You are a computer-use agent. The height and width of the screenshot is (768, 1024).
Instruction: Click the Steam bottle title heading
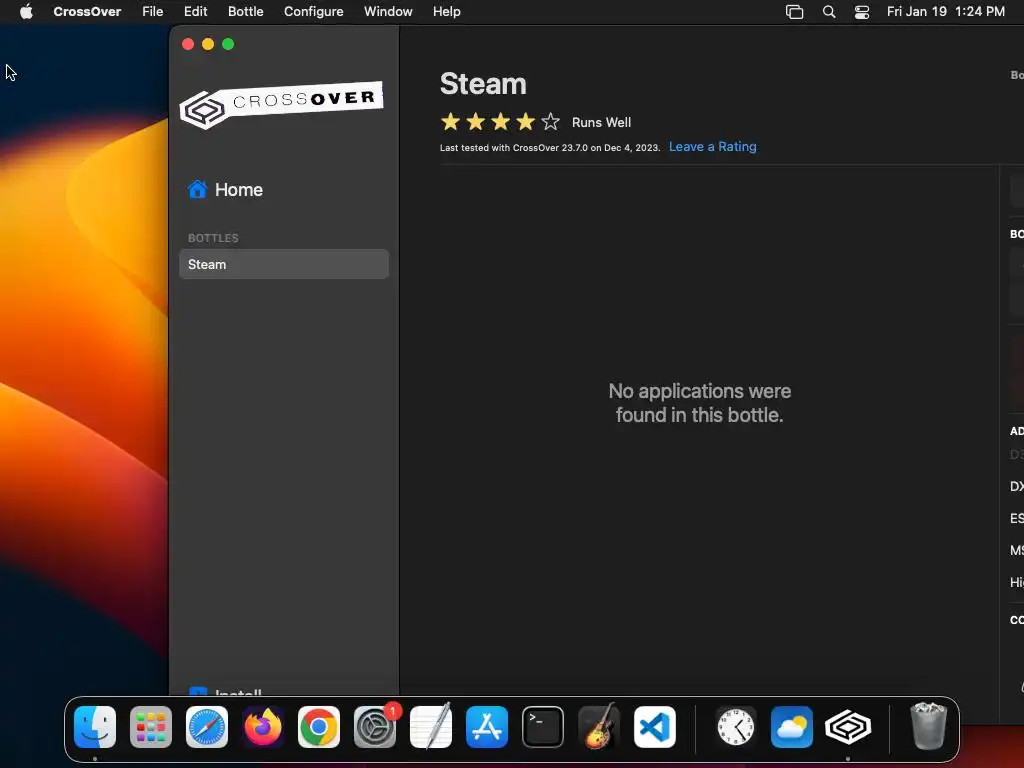point(483,84)
